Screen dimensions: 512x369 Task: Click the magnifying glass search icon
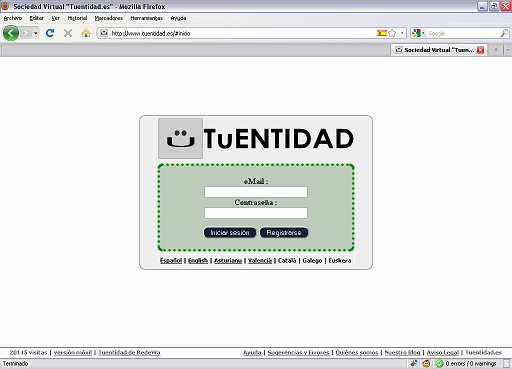[504, 33]
